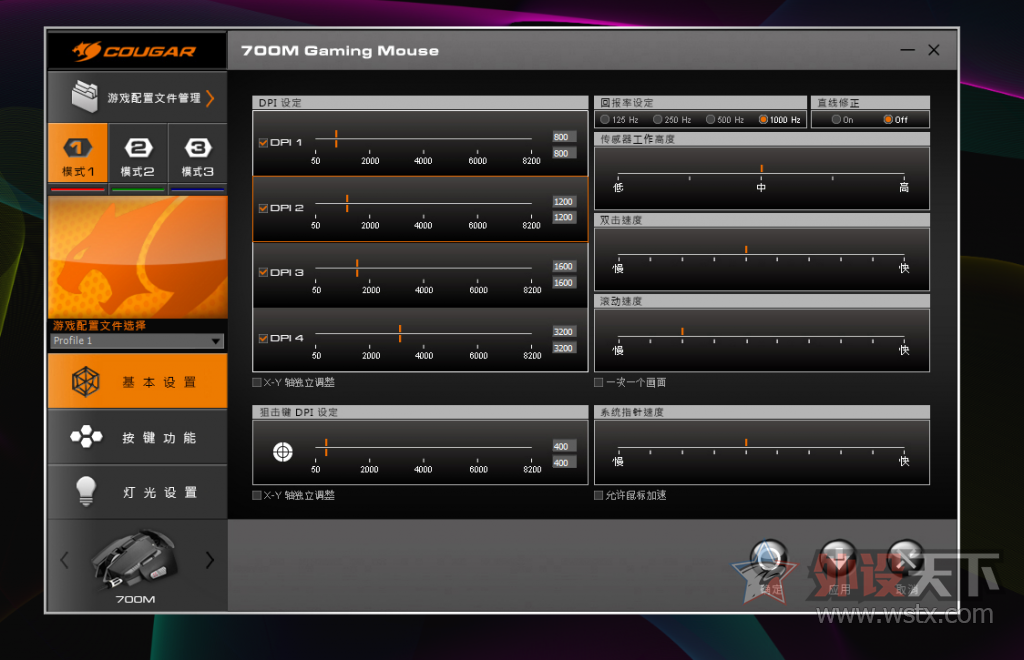Uncheck the DPI 1 checkbox
The image size is (1024, 660).
(263, 142)
